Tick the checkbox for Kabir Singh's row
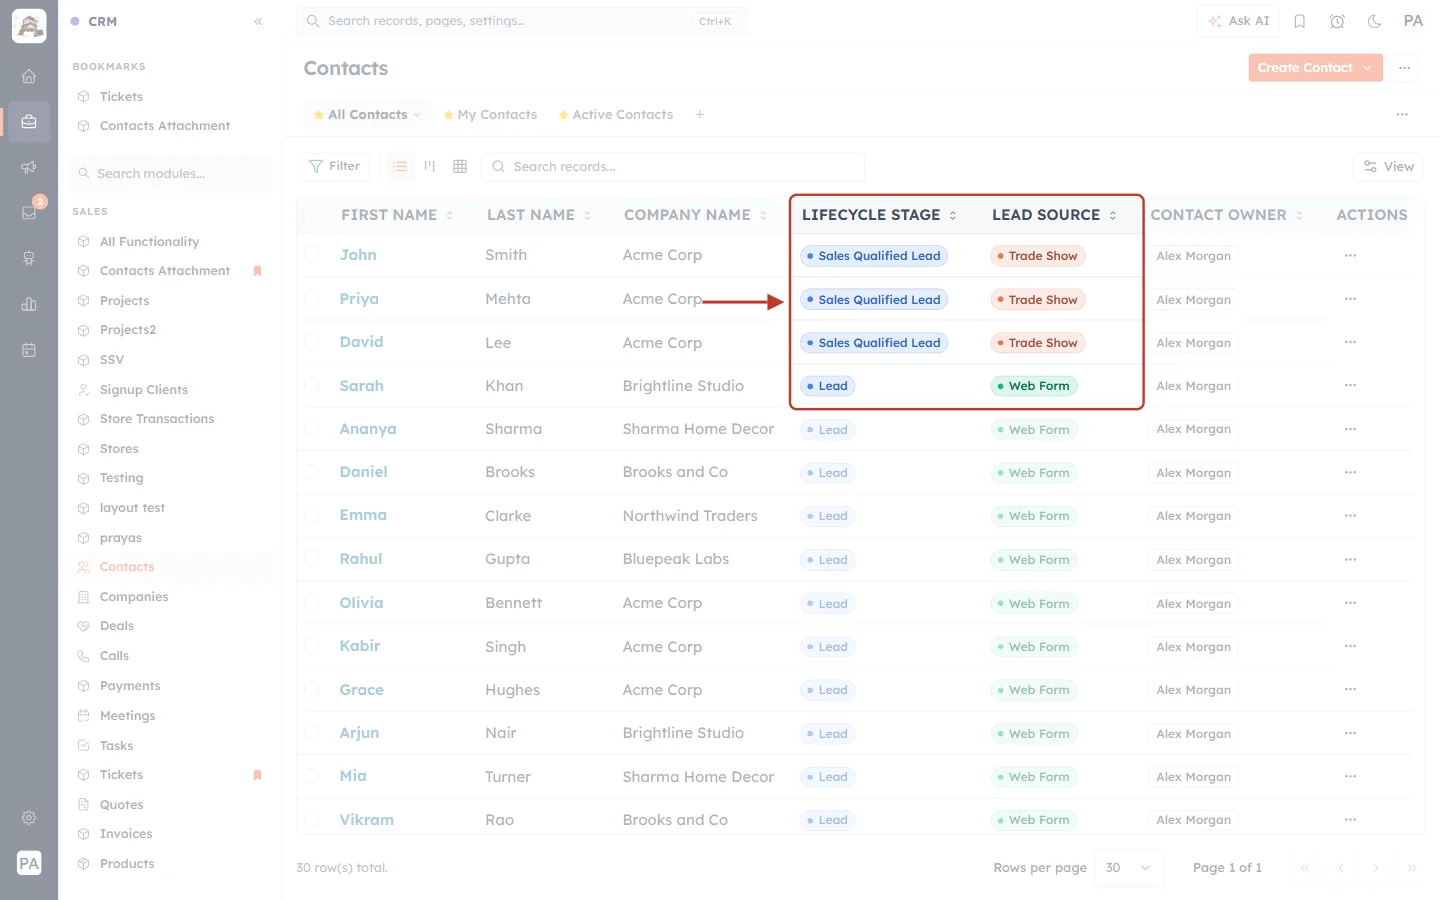This screenshot has height=900, width=1440. tap(312, 646)
